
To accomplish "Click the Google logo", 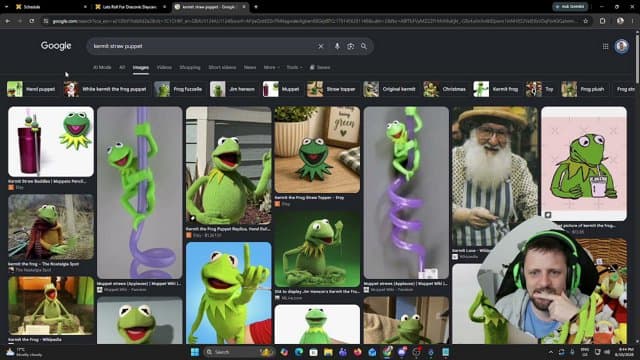I will (56, 46).
